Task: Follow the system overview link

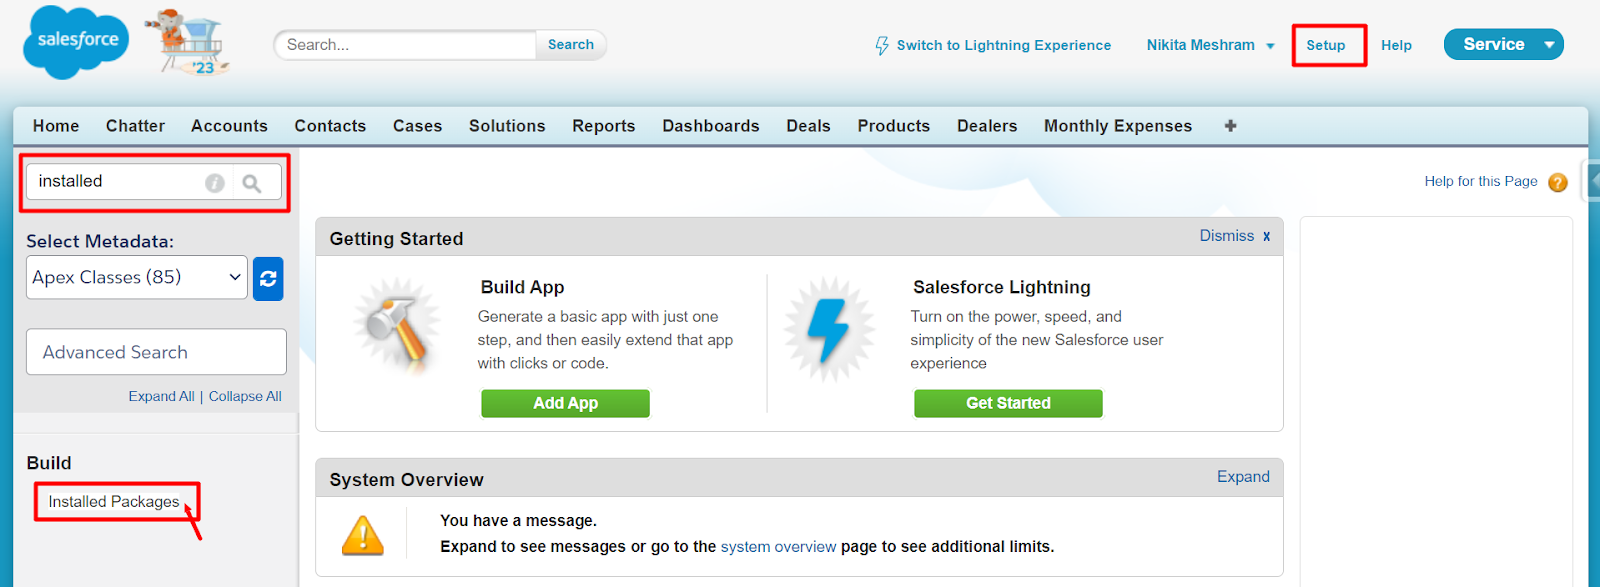Action: click(x=778, y=547)
